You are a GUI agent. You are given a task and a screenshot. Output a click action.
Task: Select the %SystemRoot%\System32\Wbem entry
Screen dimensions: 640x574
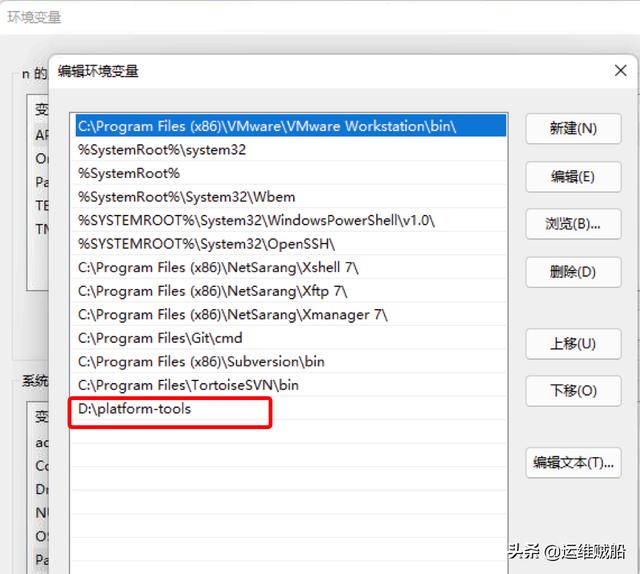[x=289, y=197]
